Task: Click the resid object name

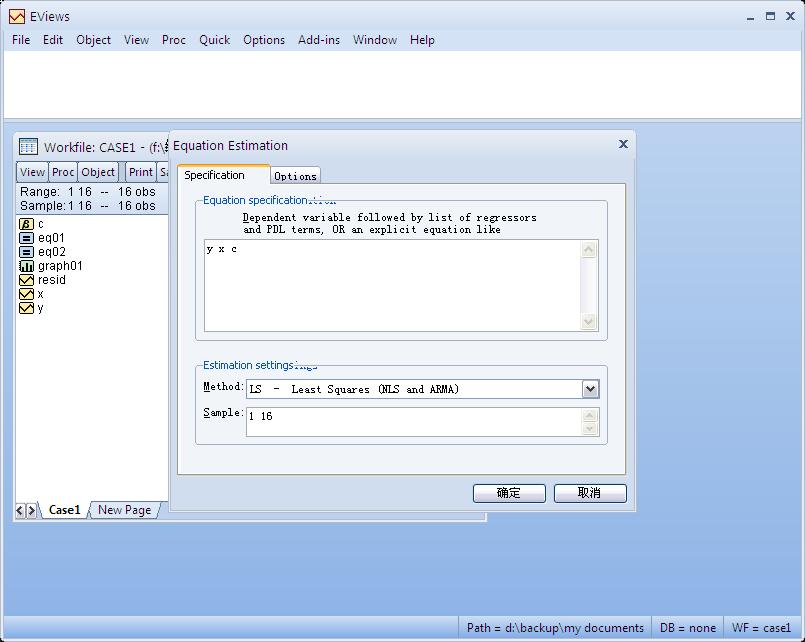Action: click(52, 280)
